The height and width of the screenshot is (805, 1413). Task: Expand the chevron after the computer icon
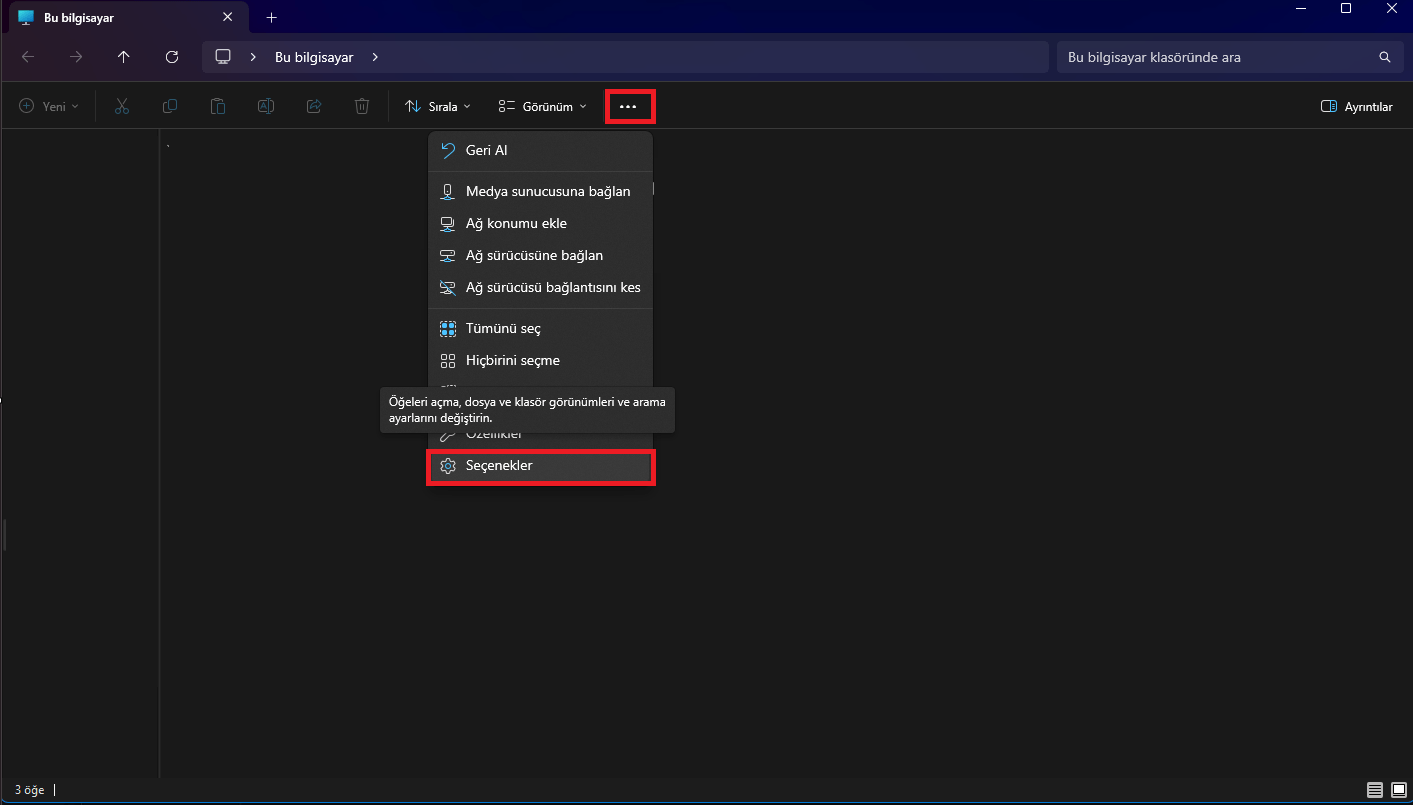254,57
